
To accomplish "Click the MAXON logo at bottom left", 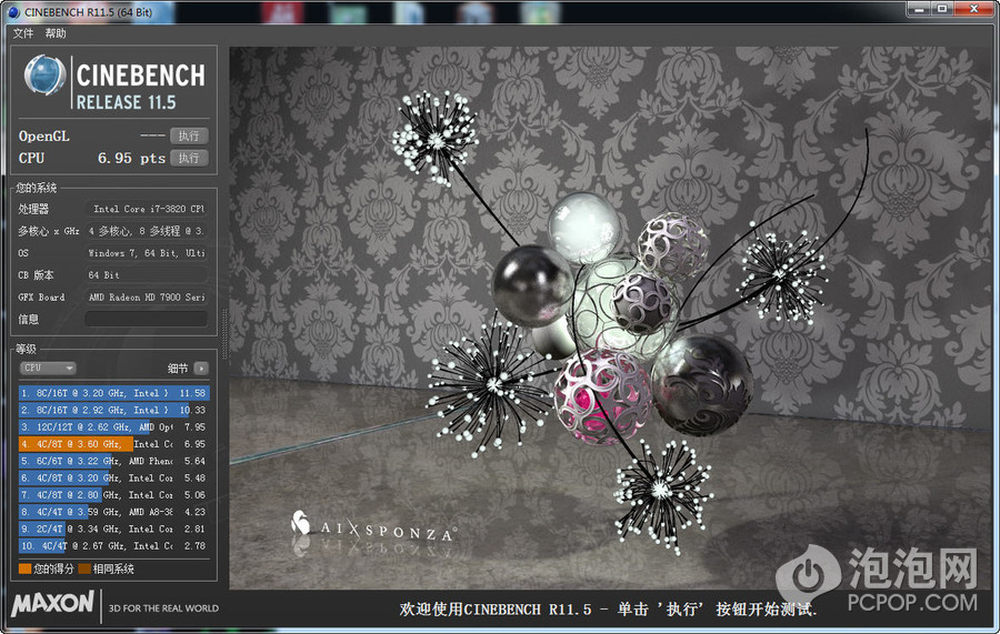I will point(53,604).
